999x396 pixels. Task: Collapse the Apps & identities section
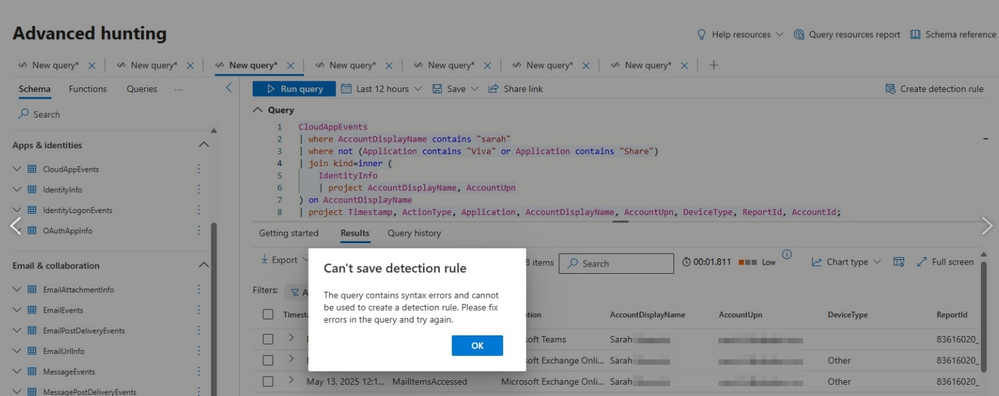click(204, 145)
